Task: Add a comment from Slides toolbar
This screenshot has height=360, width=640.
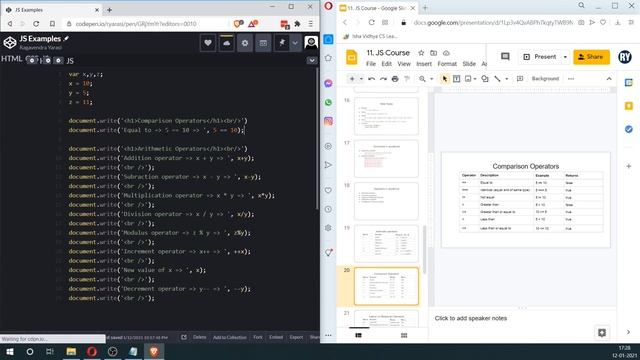Action: [520, 79]
